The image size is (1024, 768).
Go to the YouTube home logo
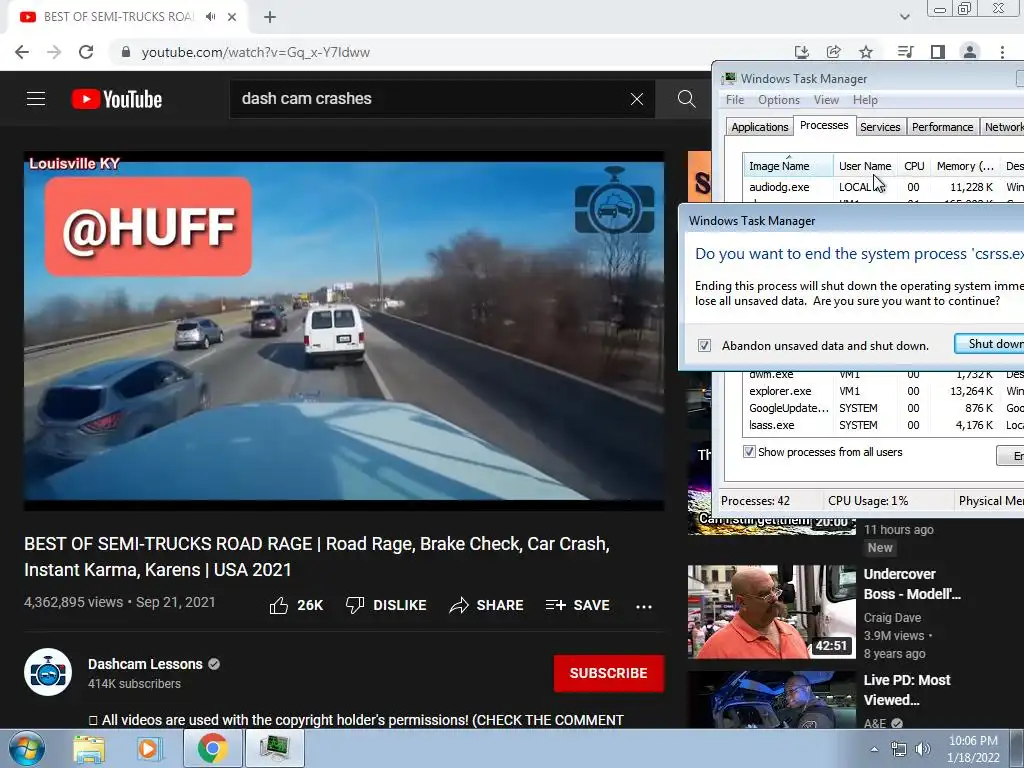(x=116, y=99)
